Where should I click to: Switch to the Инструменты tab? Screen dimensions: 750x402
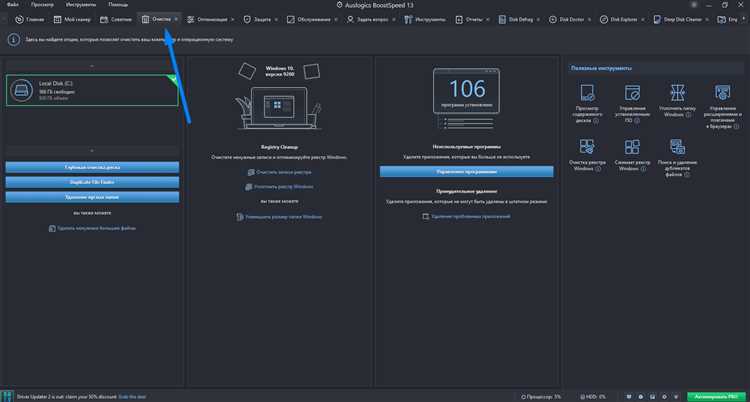pyautogui.click(x=425, y=20)
